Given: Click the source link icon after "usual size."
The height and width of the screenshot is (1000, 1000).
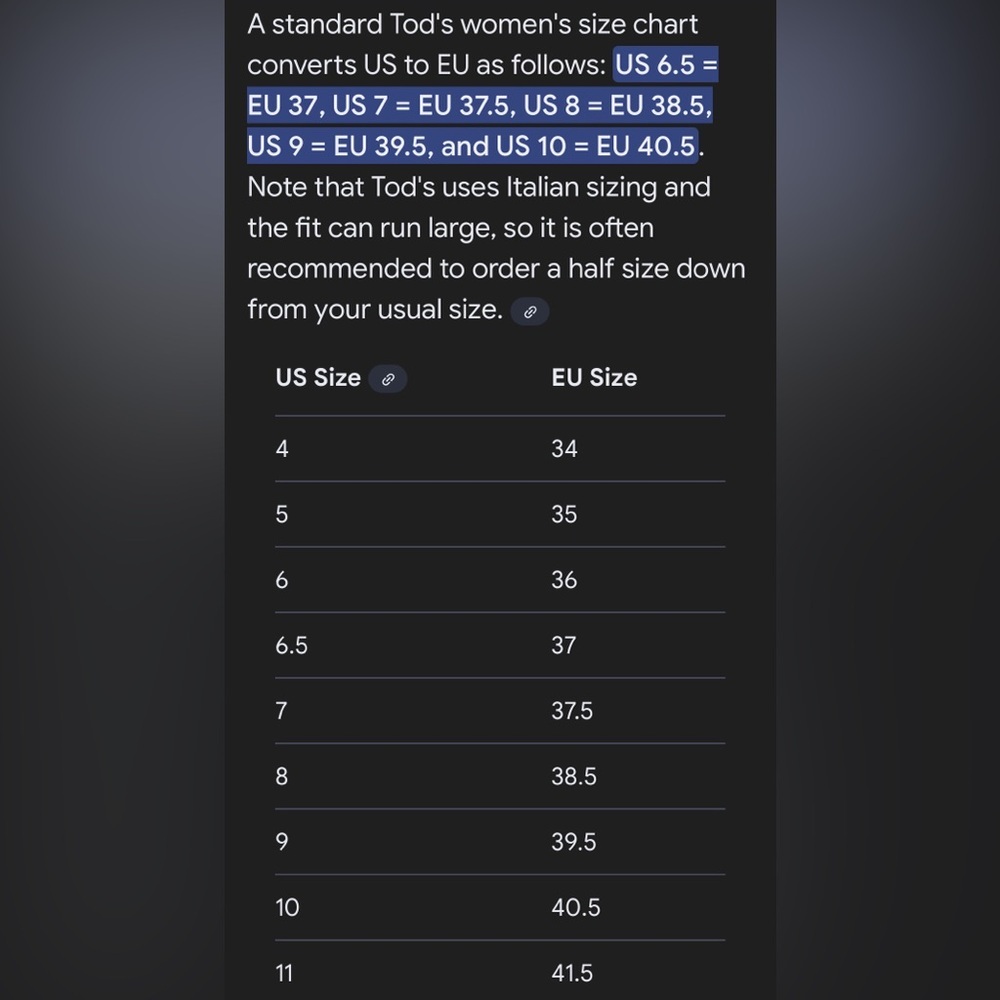Looking at the screenshot, I should click(x=530, y=312).
